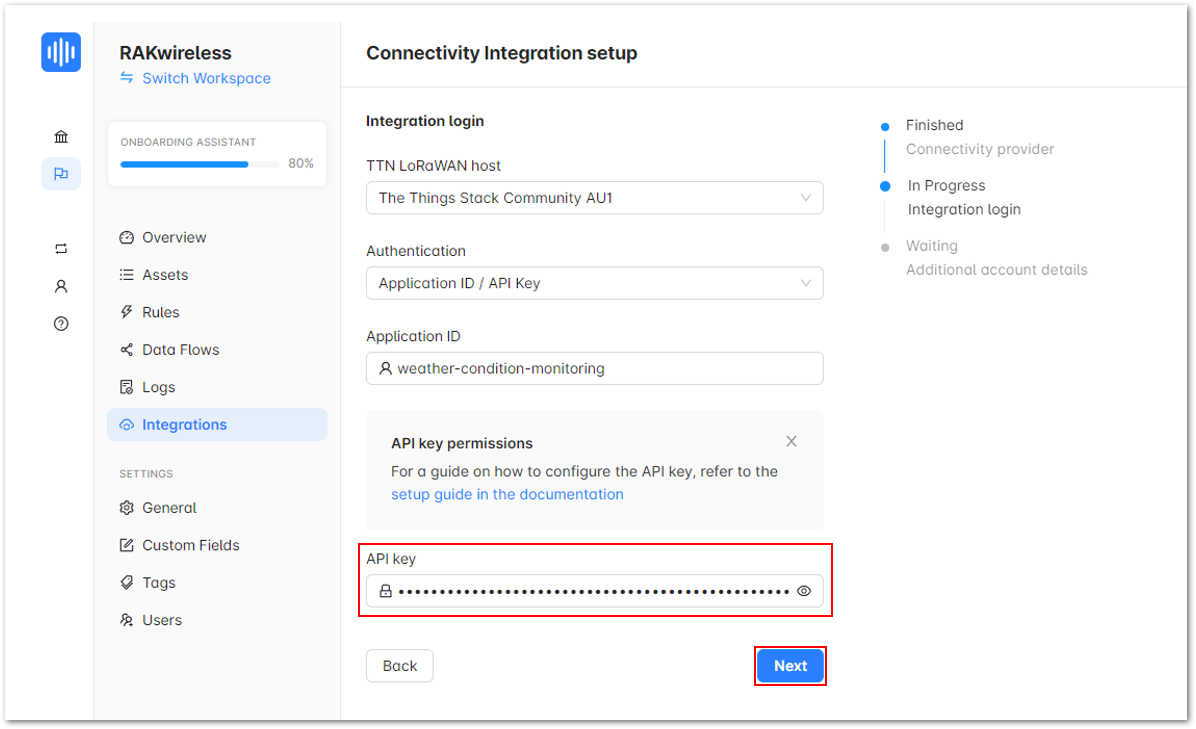
Task: Click the Next button
Action: 790,666
